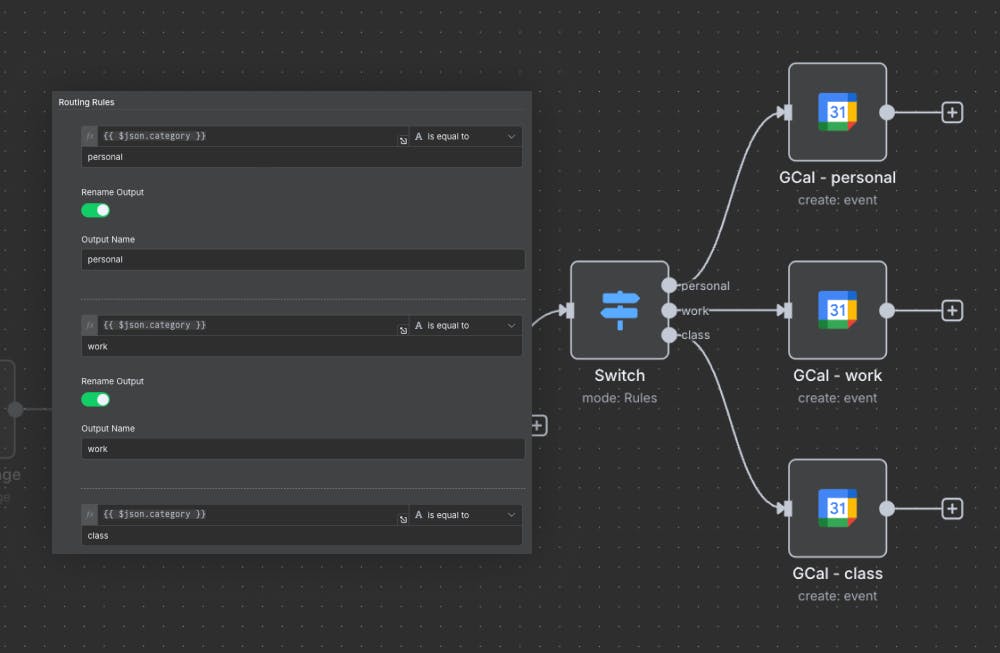Viewport: 1000px width, 653px height.
Task: Click the 'class' output label on Switch
Action: coord(695,335)
